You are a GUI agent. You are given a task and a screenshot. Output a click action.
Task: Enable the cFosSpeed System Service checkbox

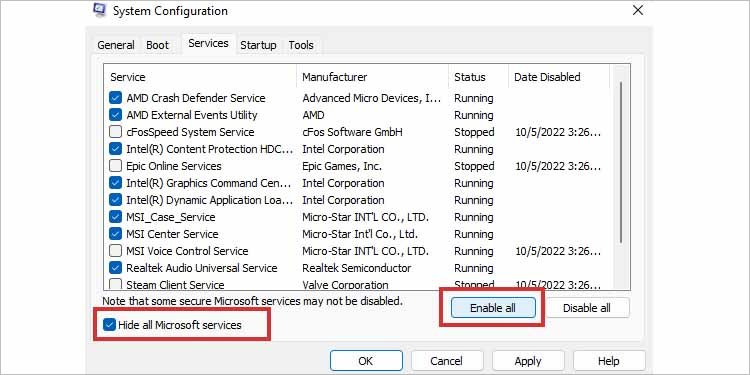click(115, 132)
